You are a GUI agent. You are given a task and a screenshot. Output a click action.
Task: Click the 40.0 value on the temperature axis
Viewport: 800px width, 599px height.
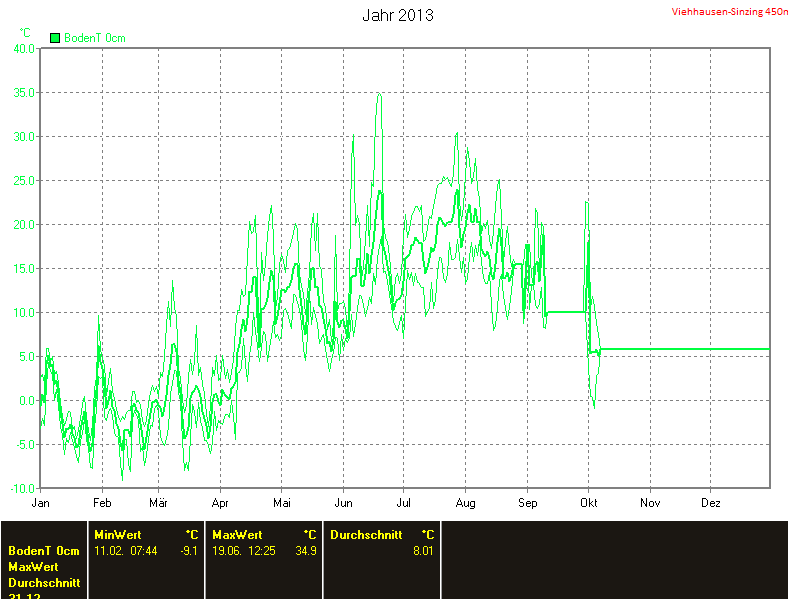click(24, 48)
